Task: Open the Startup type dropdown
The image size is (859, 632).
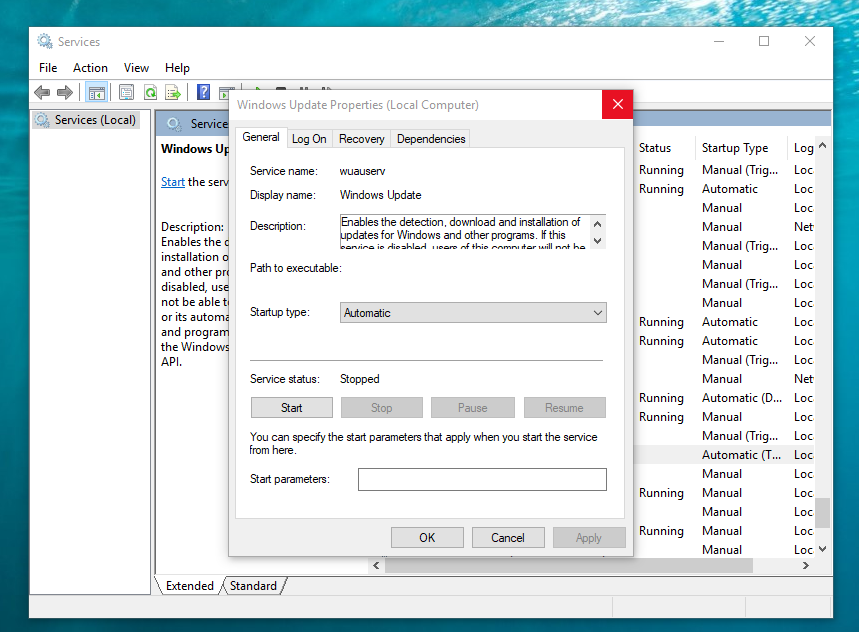Action: tap(473, 313)
